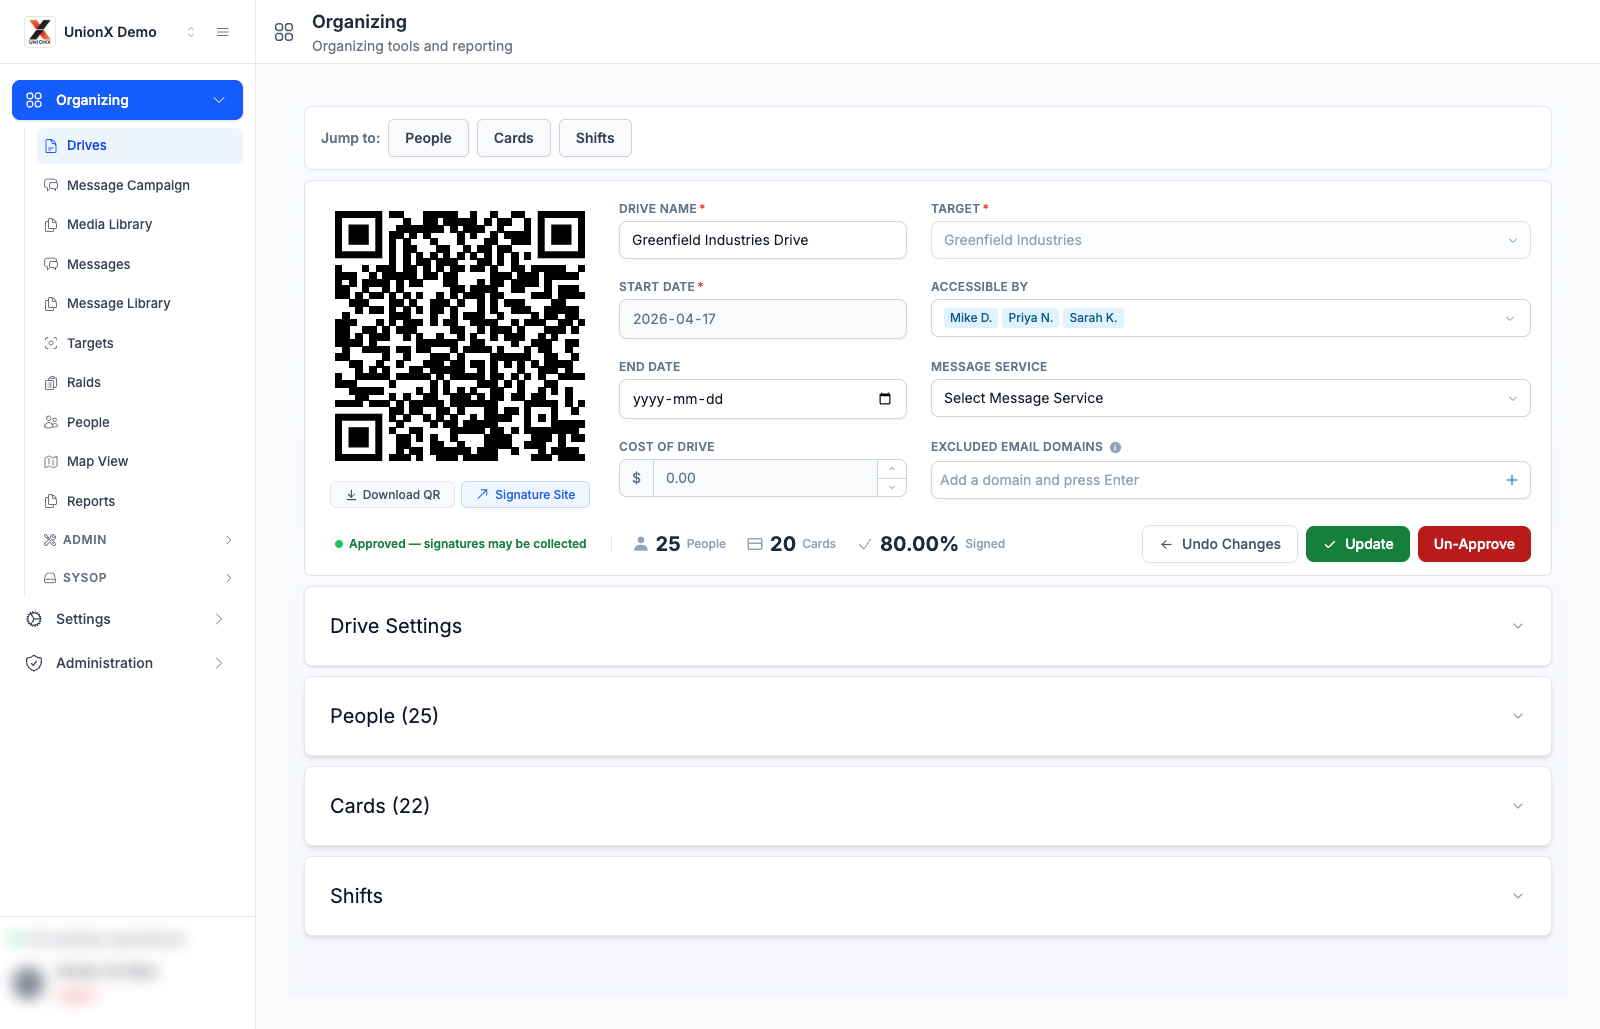
Task: Click the People icon in the sidebar
Action: 51,422
